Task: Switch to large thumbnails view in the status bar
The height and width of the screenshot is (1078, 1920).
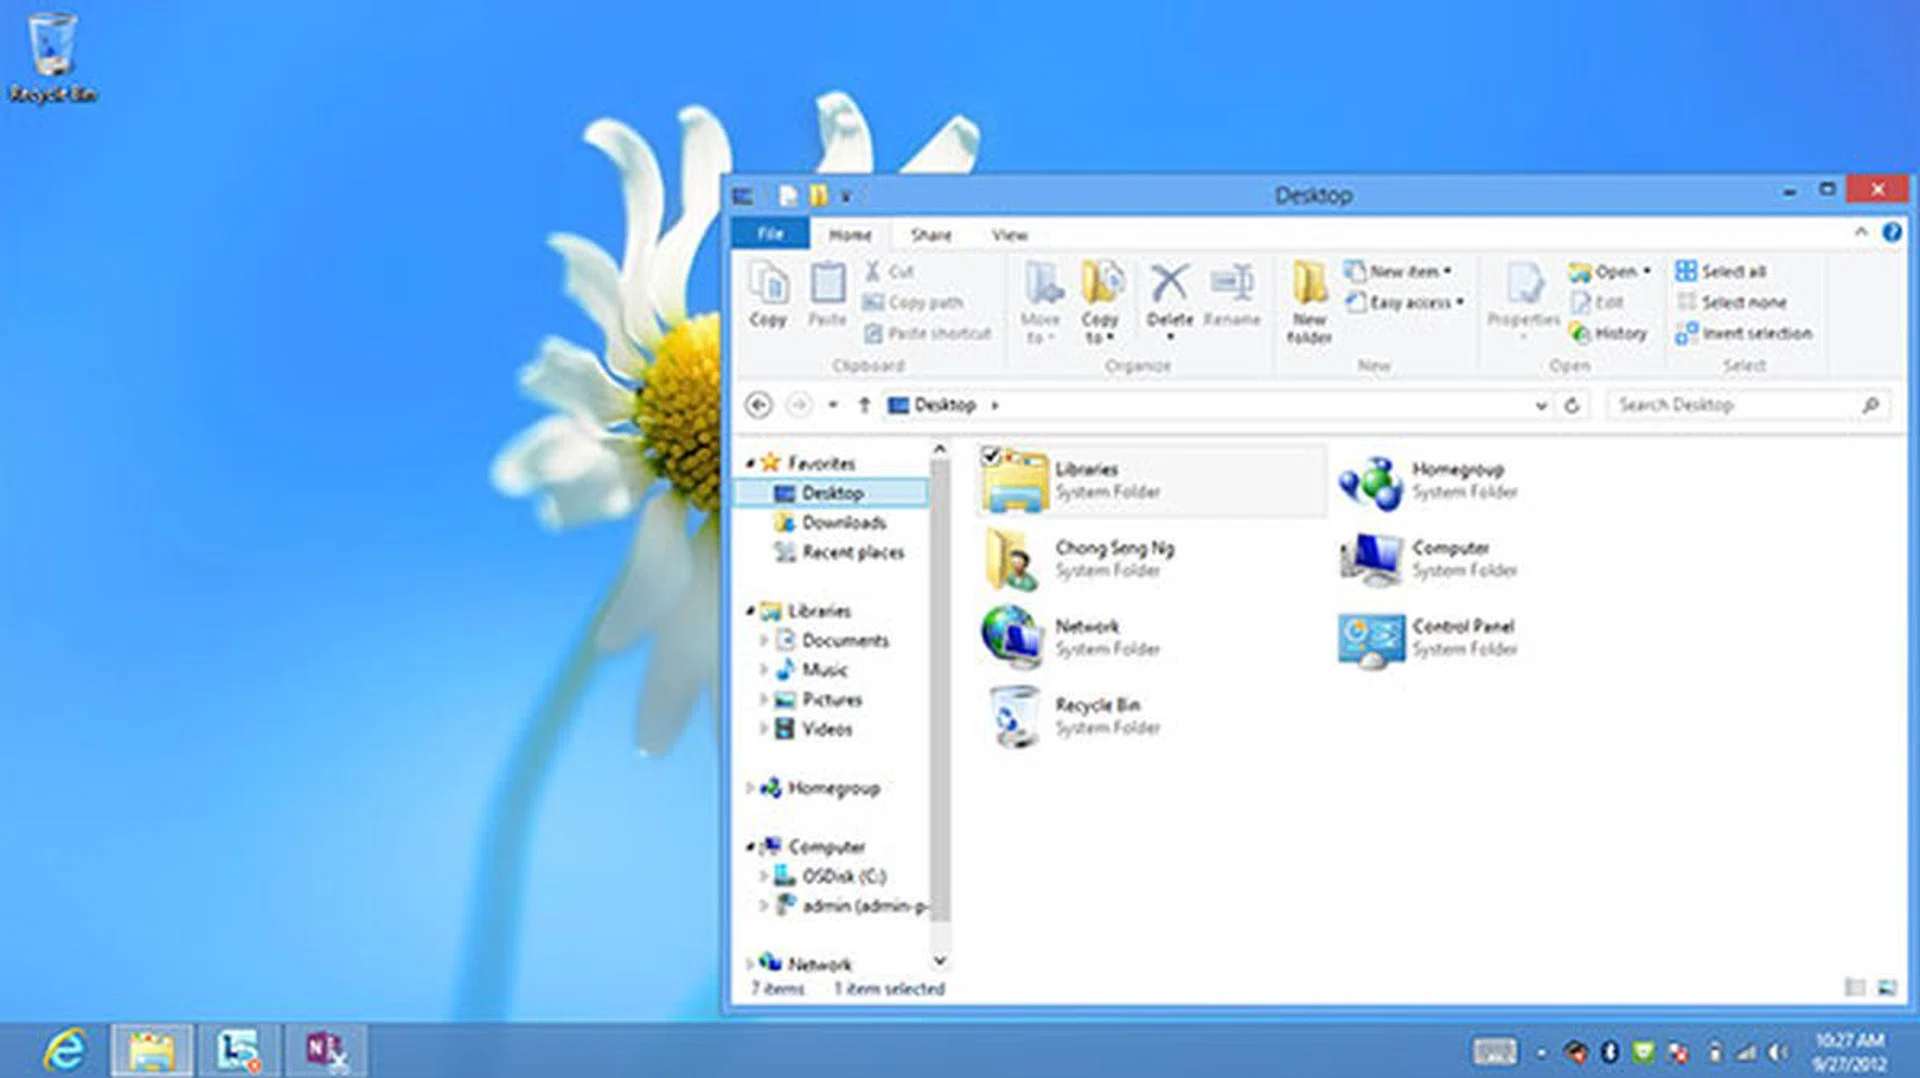Action: tap(1886, 988)
